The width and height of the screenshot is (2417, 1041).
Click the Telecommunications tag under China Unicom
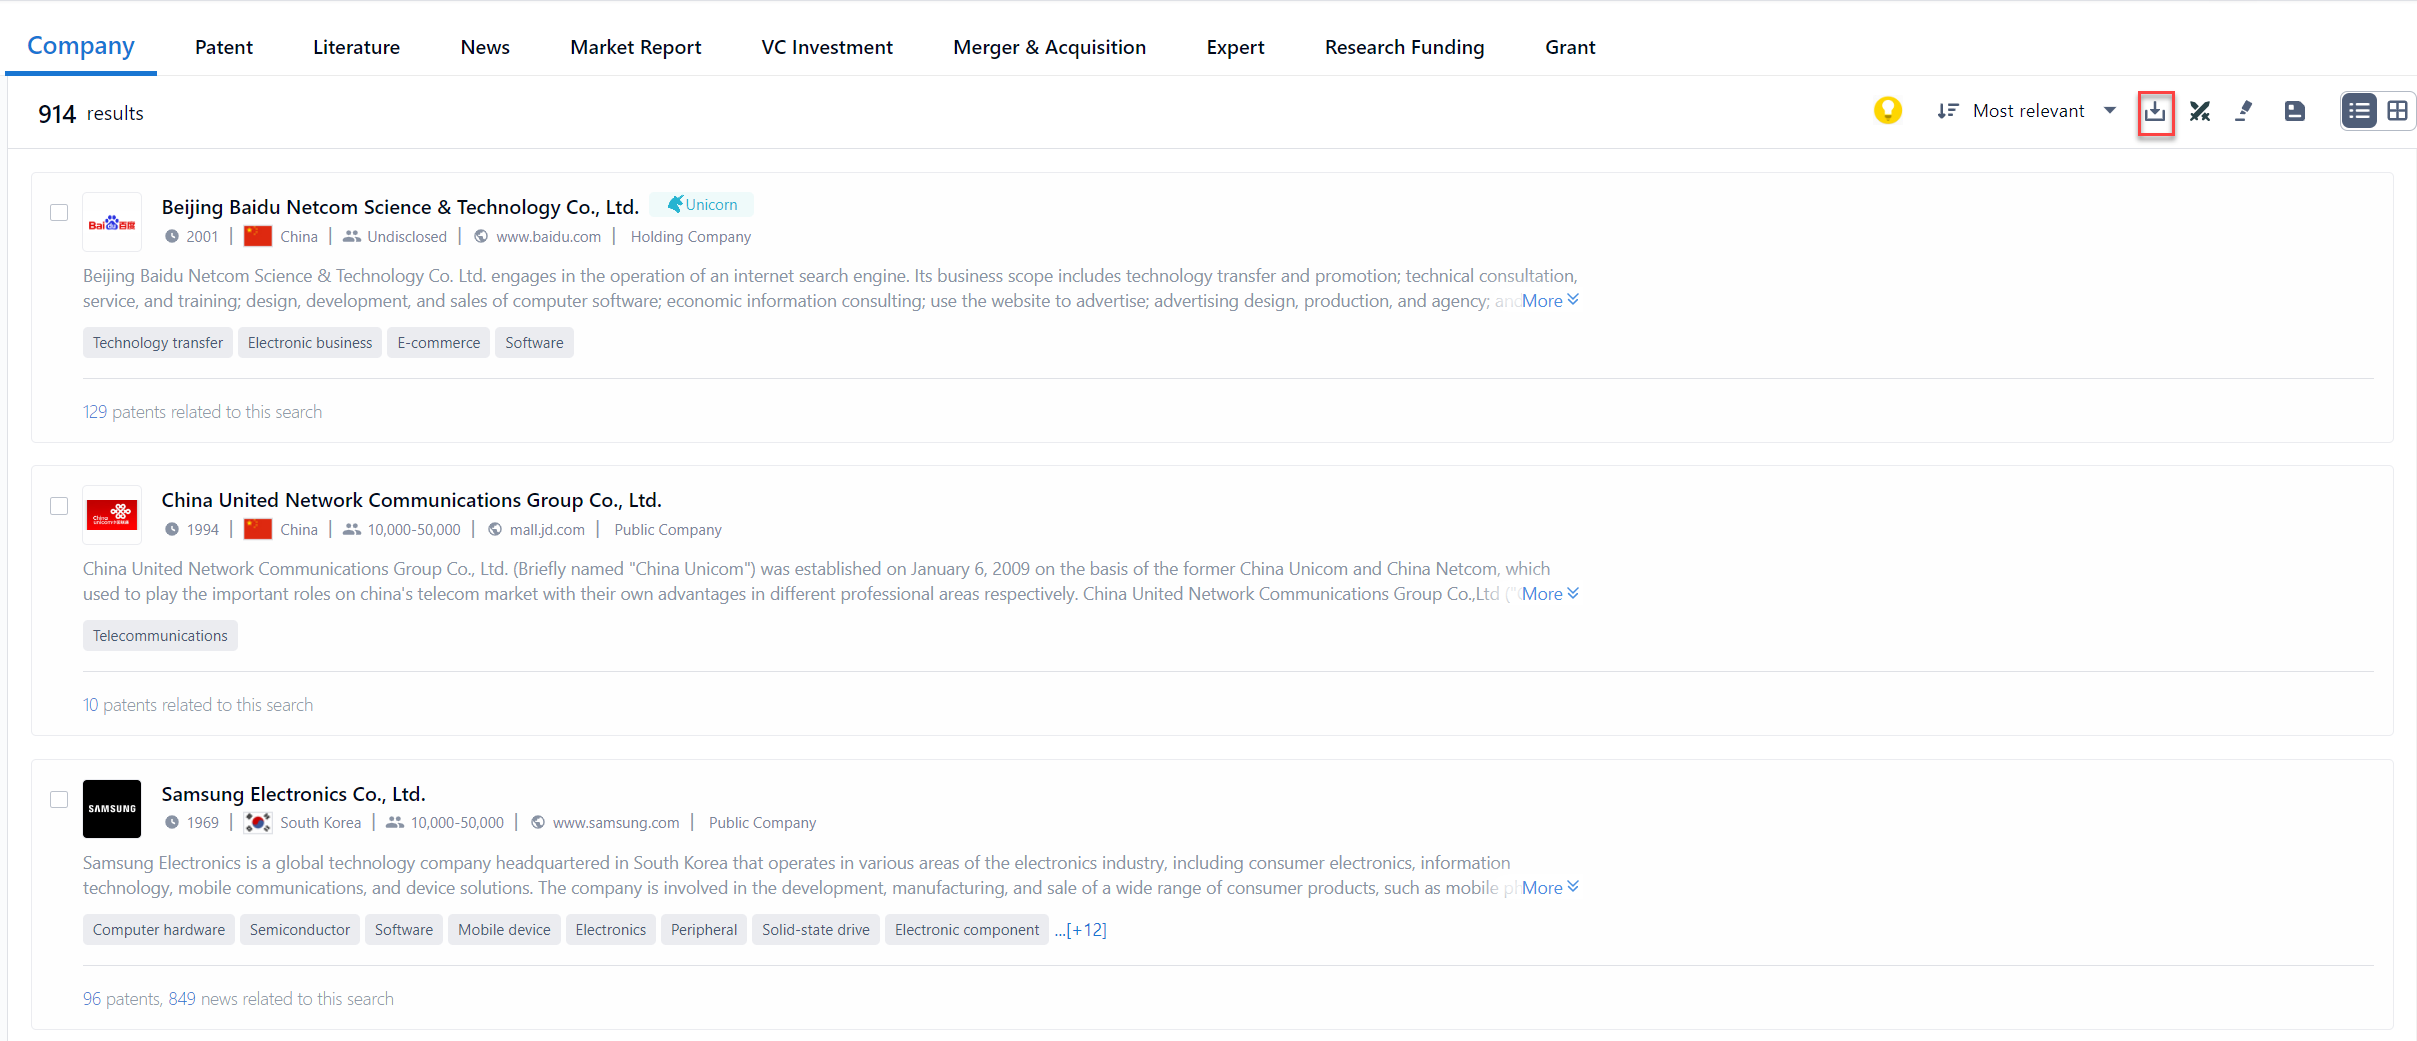coord(159,634)
